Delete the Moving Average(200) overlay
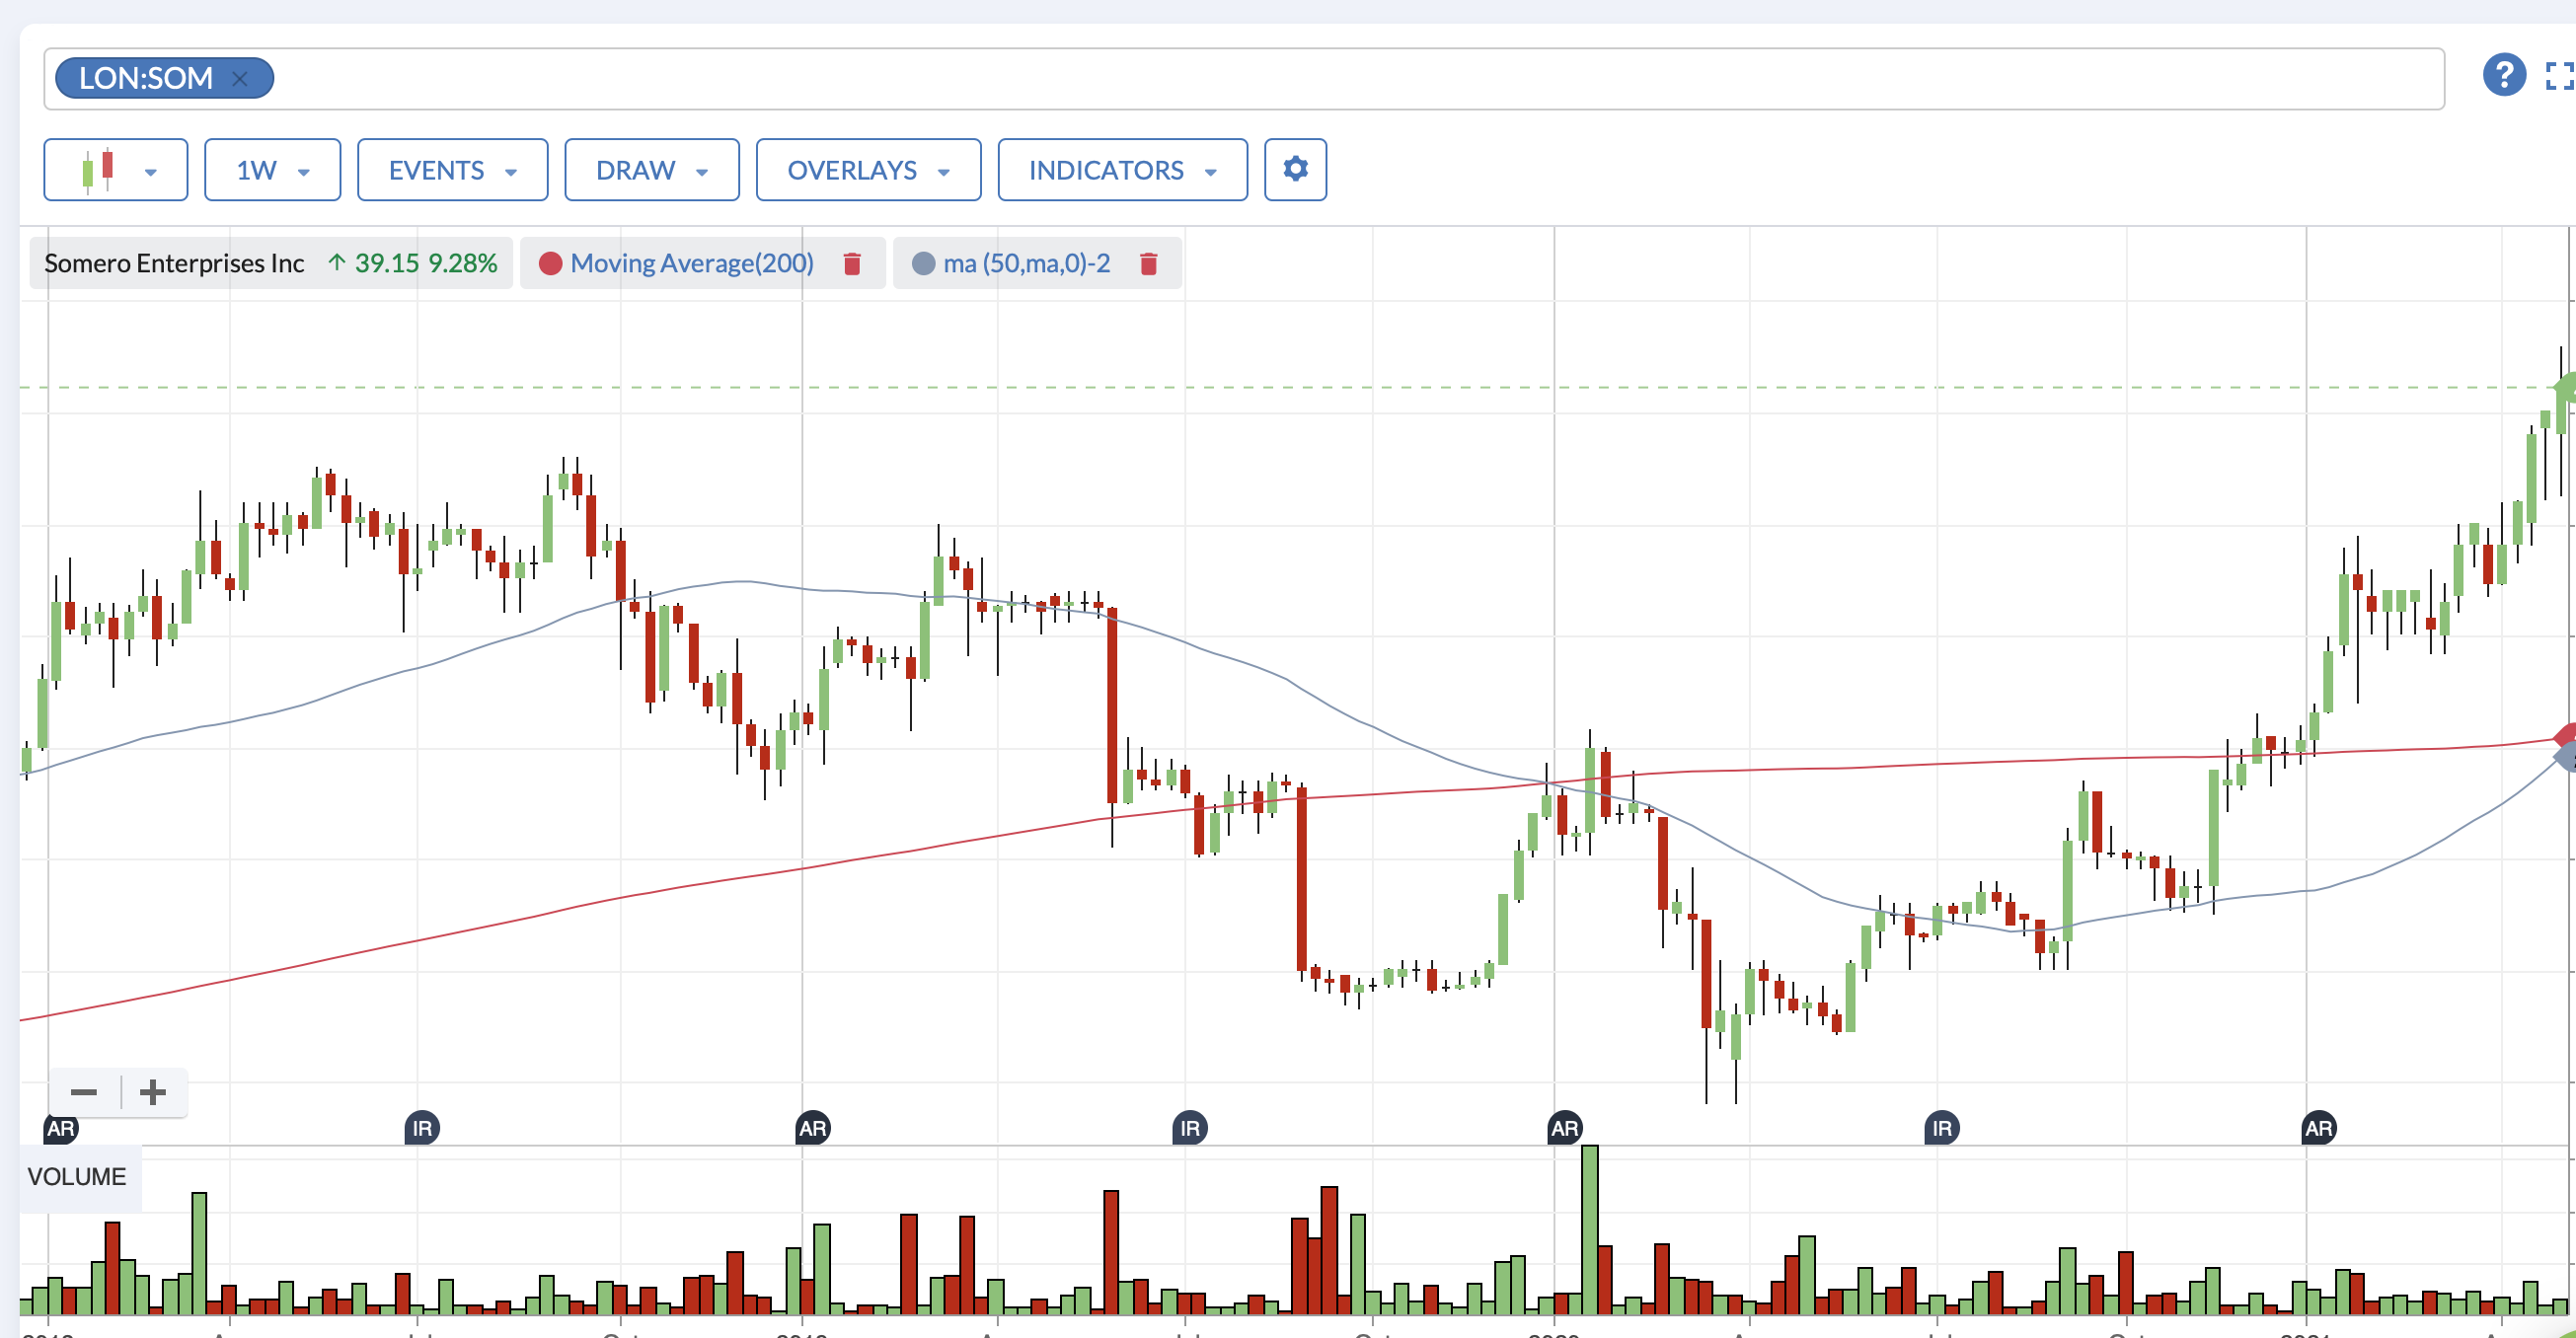 coord(852,263)
